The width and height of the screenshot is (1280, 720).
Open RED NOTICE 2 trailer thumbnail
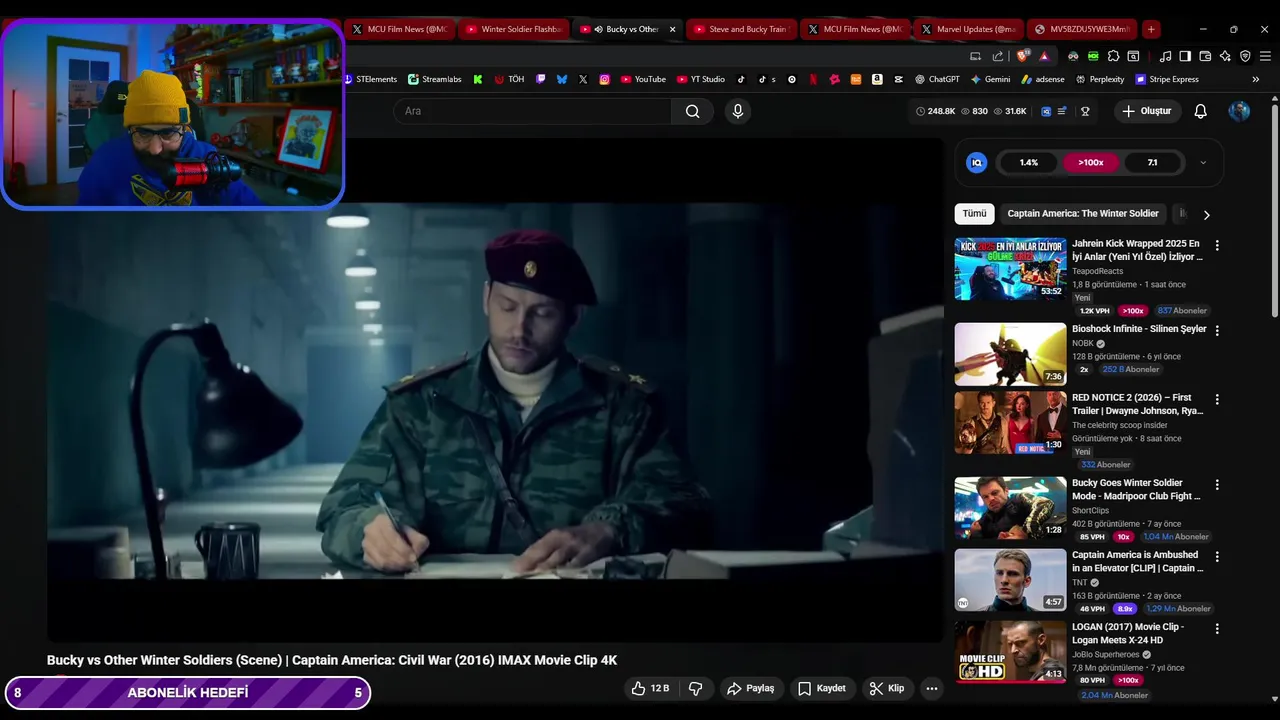tap(1010, 423)
